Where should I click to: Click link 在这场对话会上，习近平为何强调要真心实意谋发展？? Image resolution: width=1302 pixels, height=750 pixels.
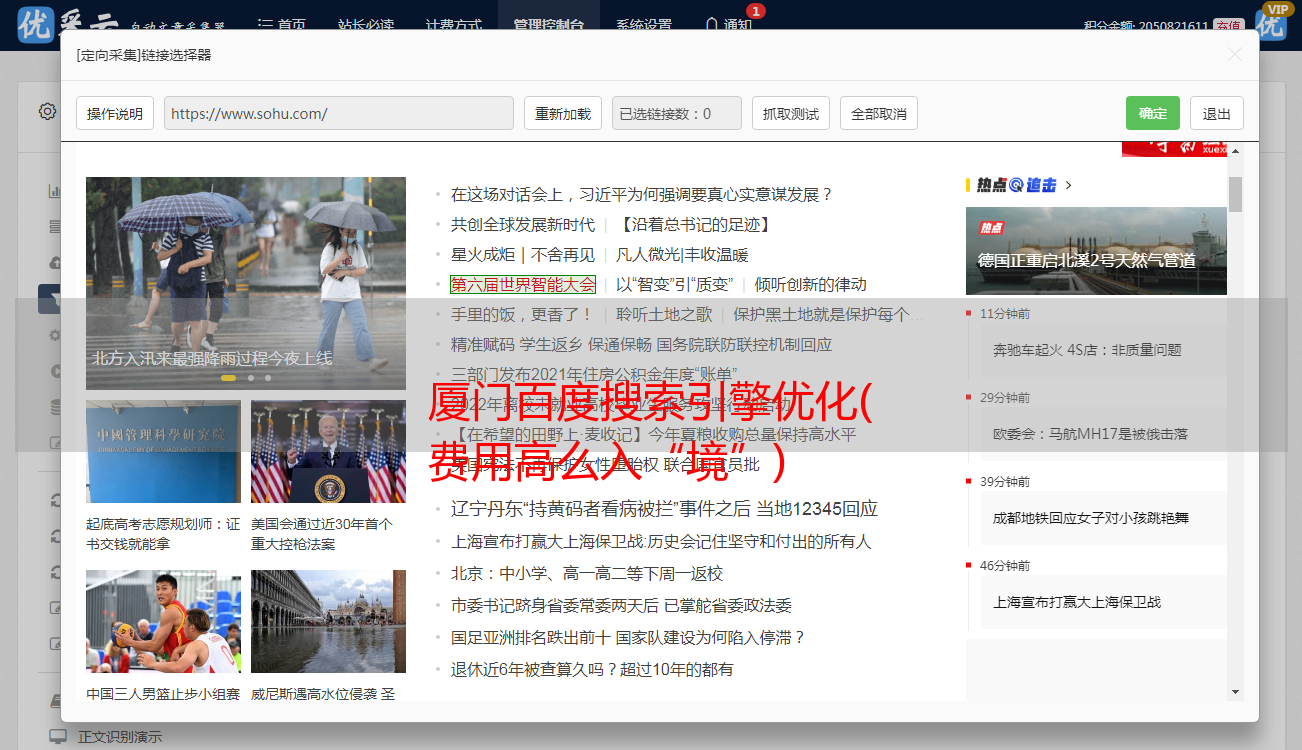click(x=642, y=194)
